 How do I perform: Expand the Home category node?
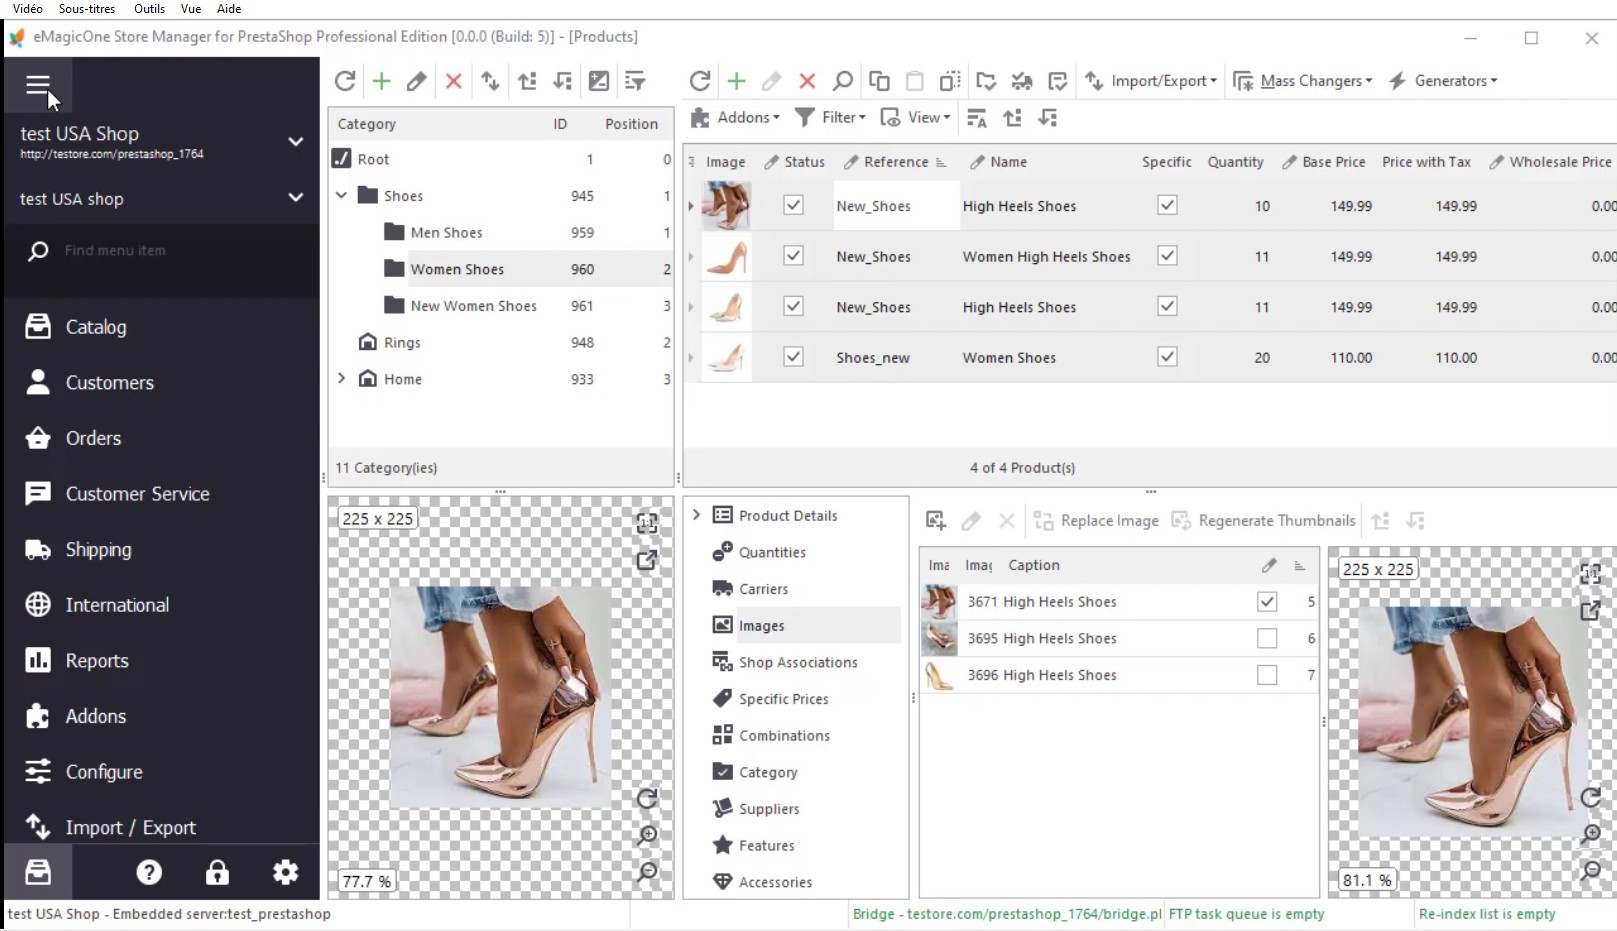pyautogui.click(x=342, y=379)
